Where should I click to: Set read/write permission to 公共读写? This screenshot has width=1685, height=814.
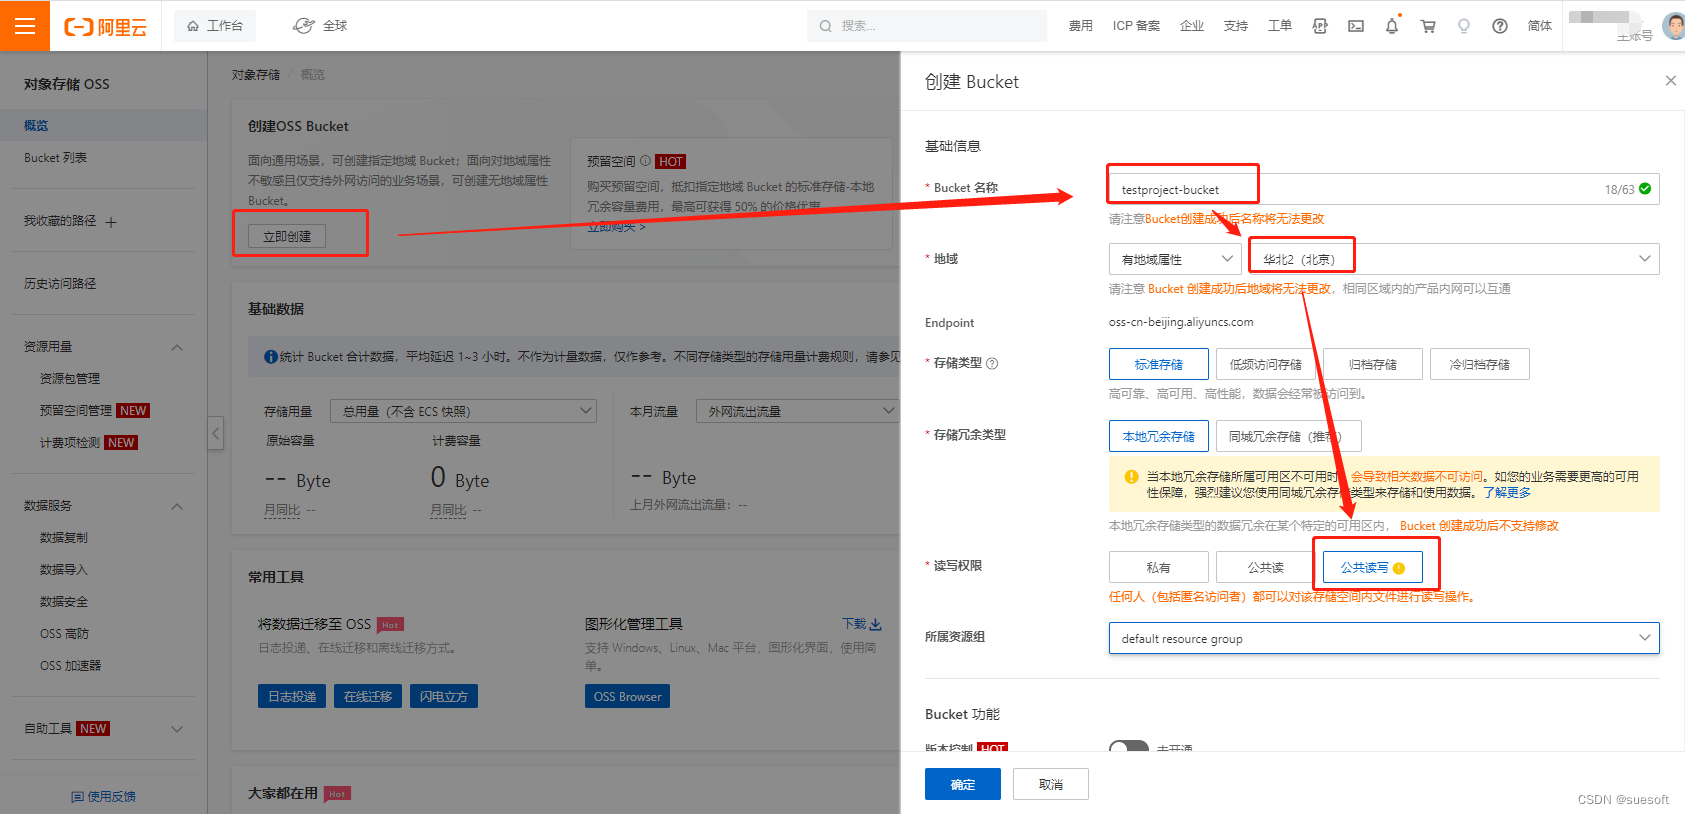click(x=1372, y=567)
